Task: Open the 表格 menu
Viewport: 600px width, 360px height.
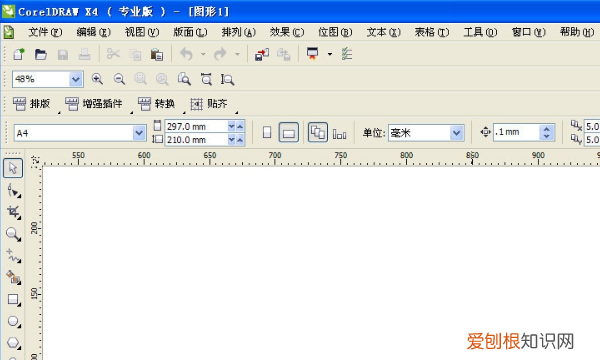Action: pos(432,32)
